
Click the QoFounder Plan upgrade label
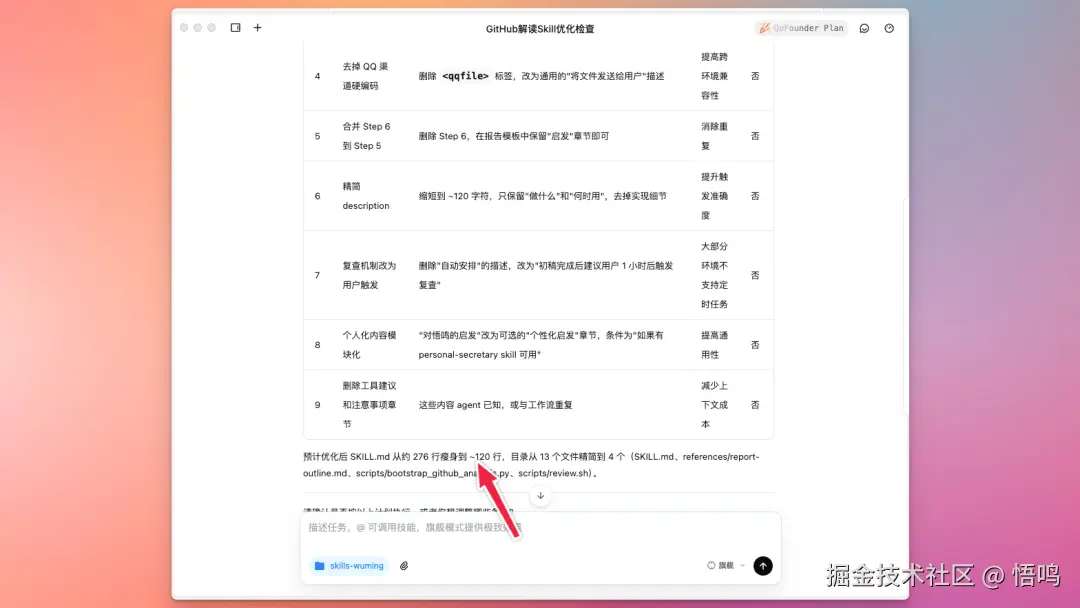pyautogui.click(x=806, y=28)
